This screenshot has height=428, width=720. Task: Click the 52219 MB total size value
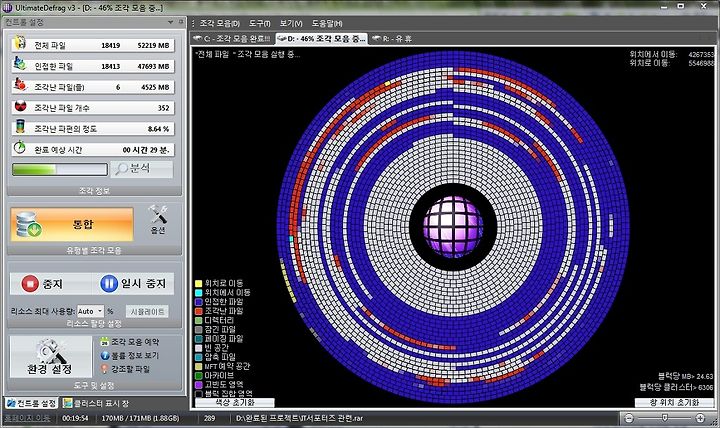[153, 45]
